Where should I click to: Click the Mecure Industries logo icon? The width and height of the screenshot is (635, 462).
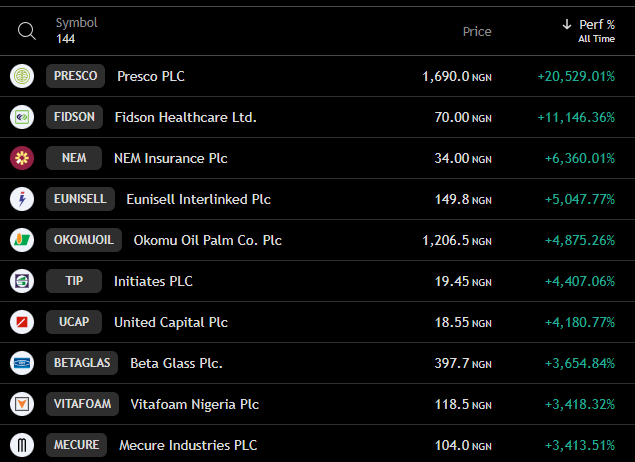click(22, 445)
